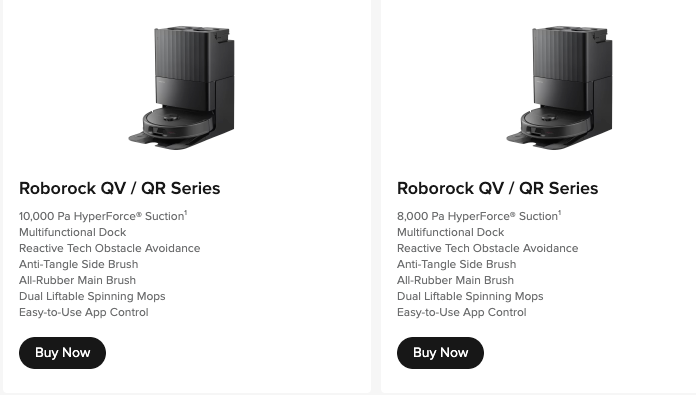This screenshot has height=395, width=696.
Task: Click the footnote 1 after 10,000 Pa suction
Action: (x=186, y=213)
